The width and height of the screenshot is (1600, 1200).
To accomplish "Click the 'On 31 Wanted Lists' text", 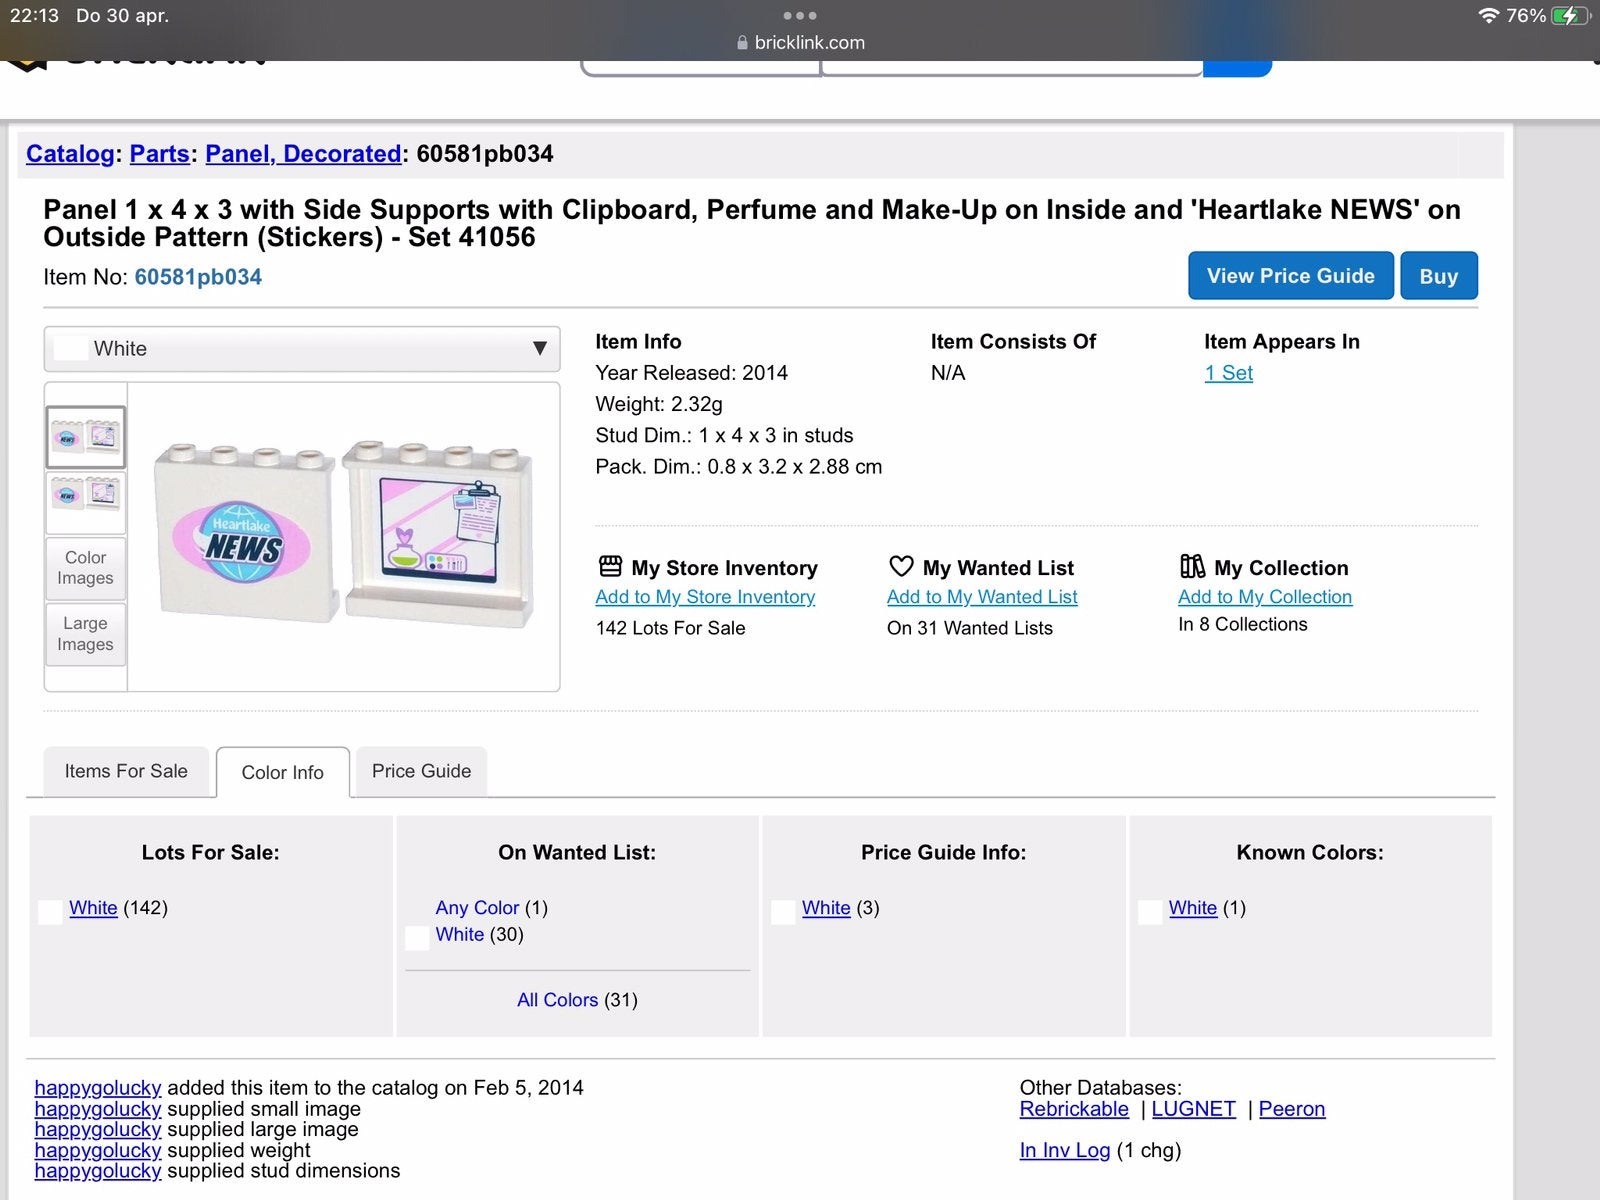I will [970, 628].
